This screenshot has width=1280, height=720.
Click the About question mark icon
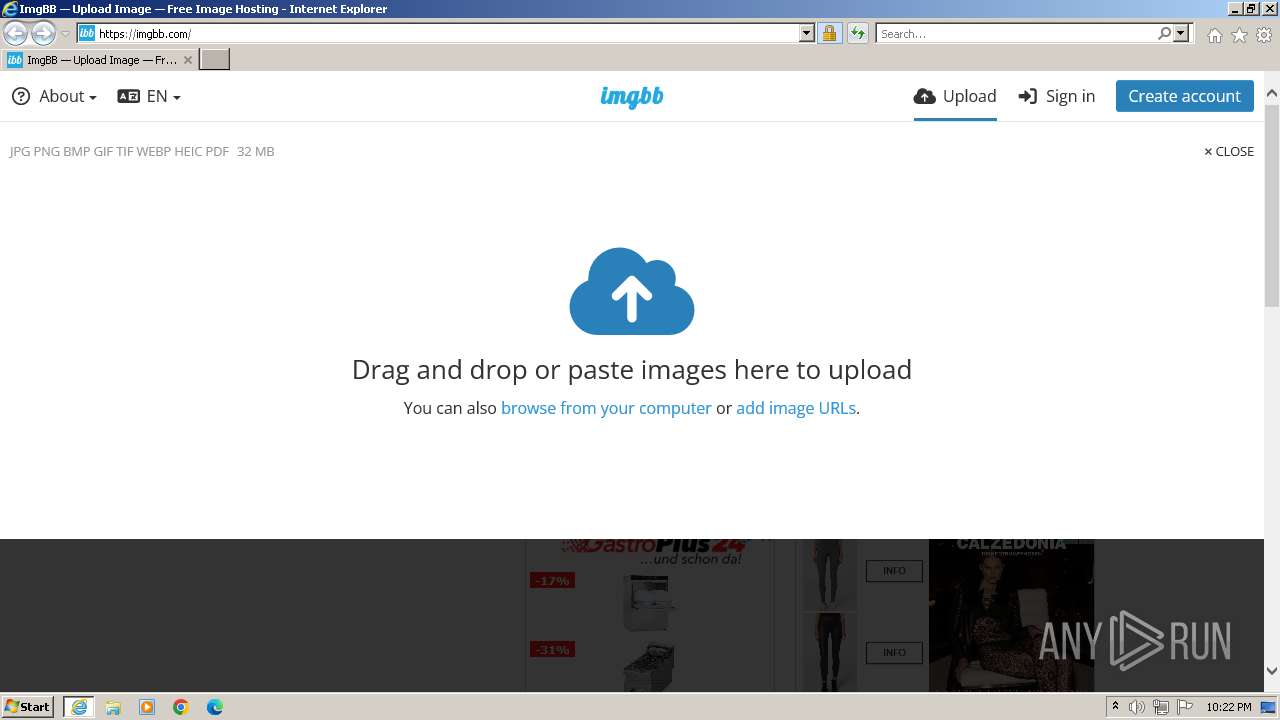coord(21,96)
